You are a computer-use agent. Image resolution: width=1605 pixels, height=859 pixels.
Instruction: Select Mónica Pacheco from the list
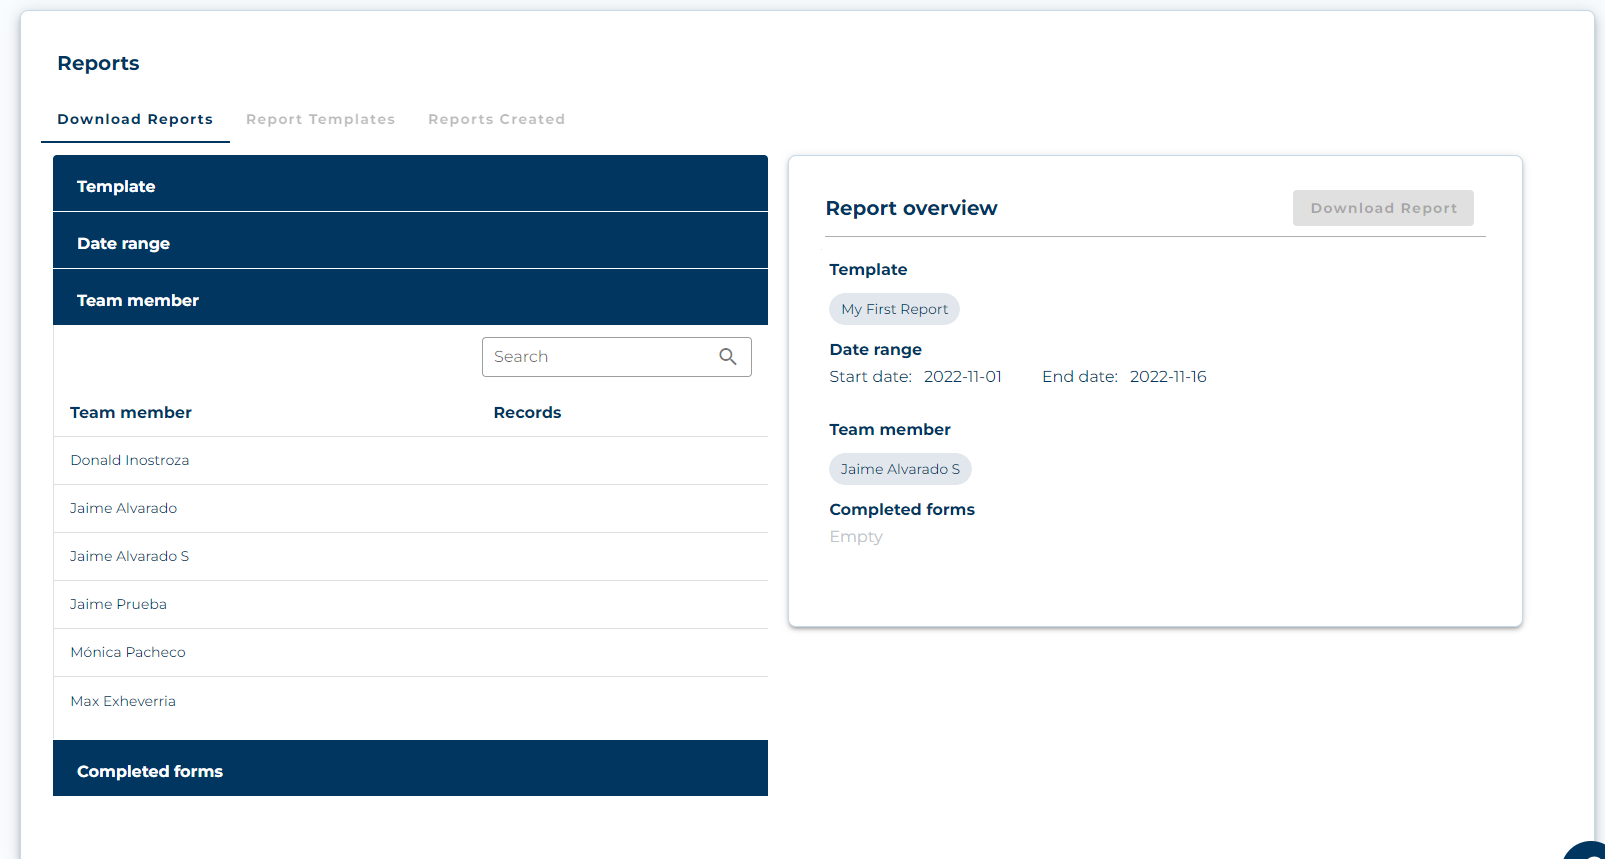tap(128, 652)
